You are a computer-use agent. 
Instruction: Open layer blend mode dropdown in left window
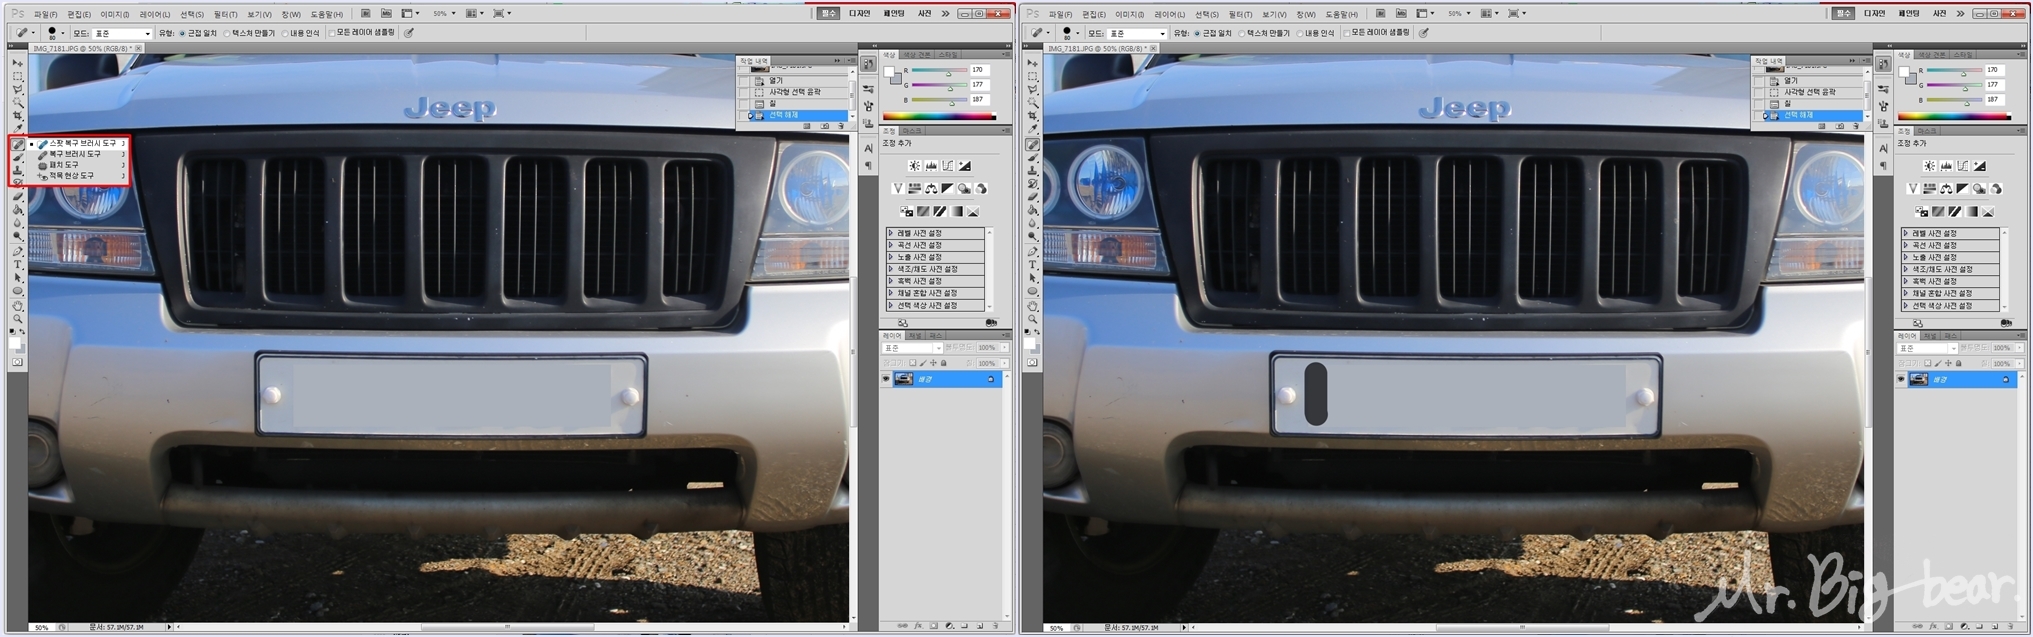point(912,348)
